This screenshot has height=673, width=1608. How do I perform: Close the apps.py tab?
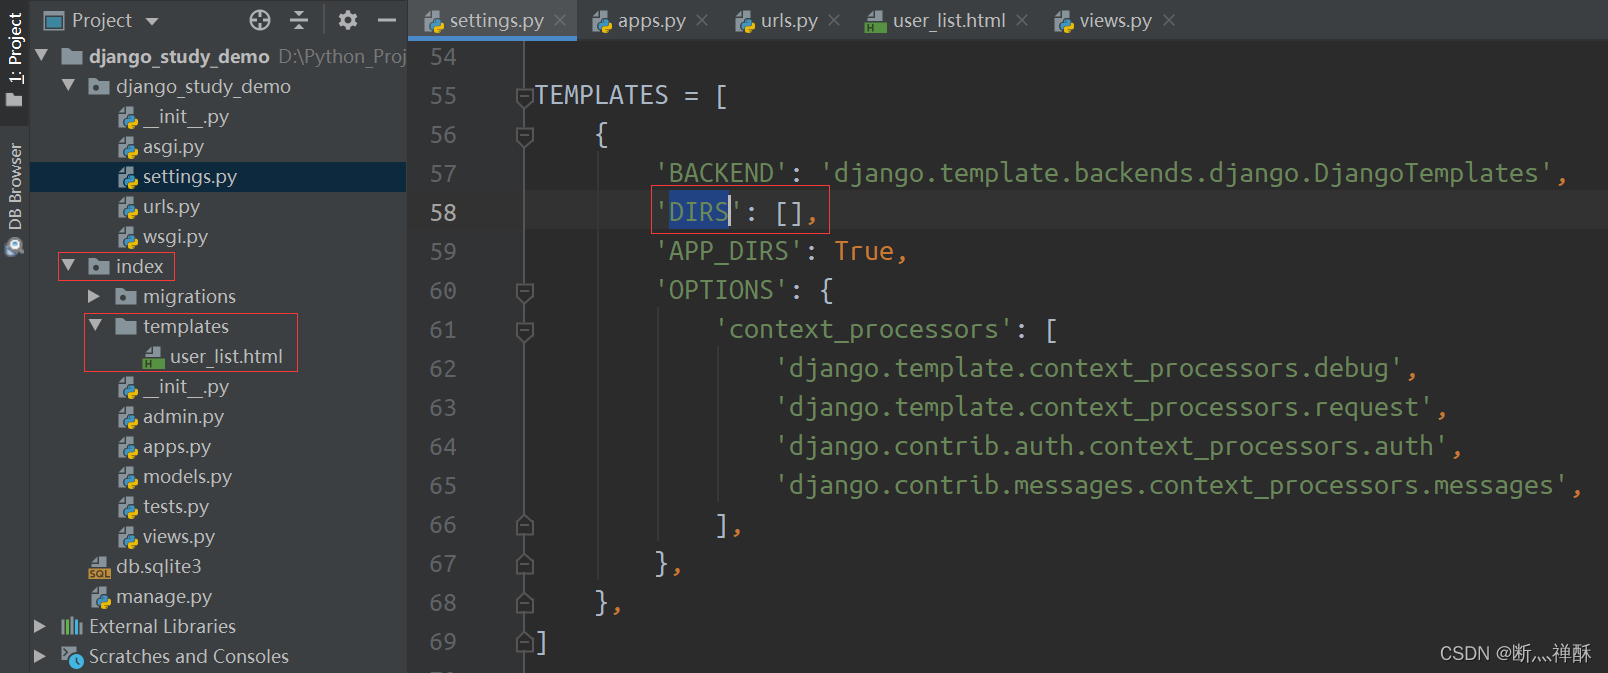coord(702,20)
